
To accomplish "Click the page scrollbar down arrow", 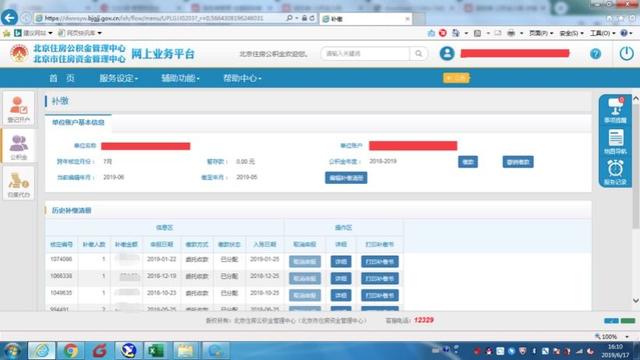I will point(636,300).
